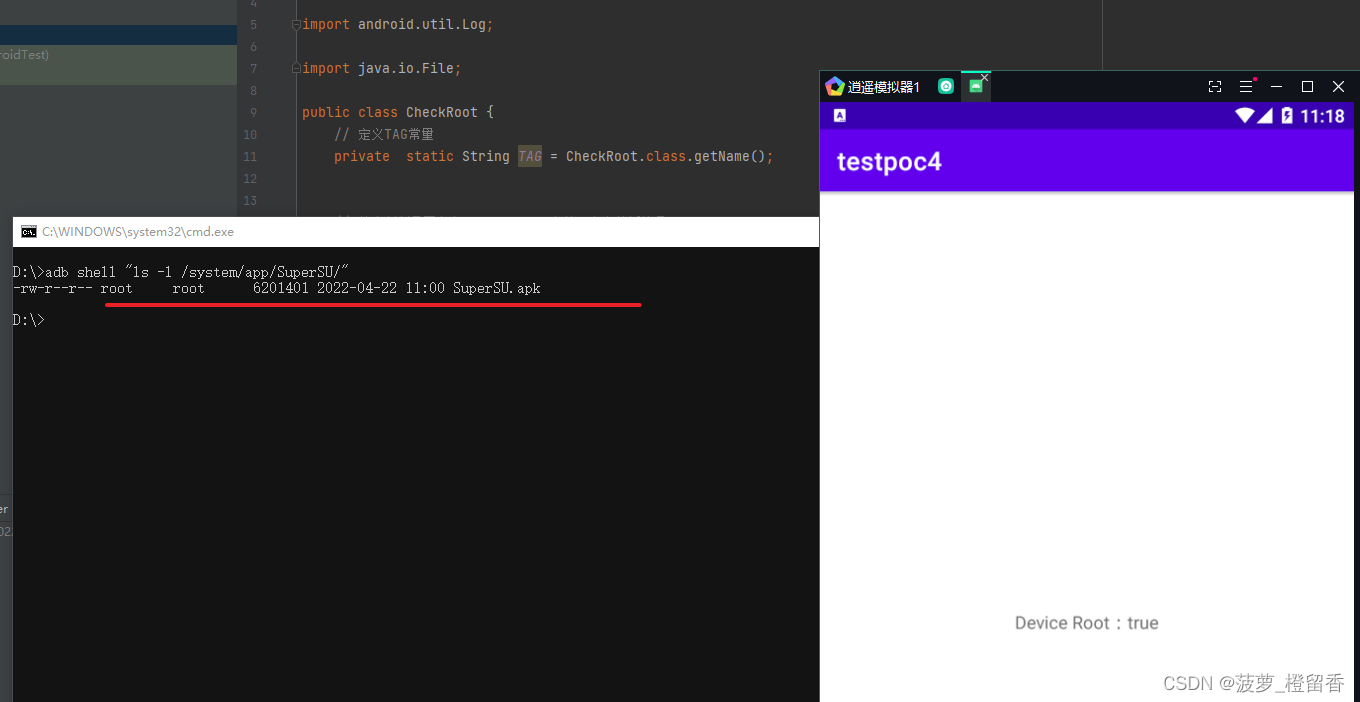Screen dimensions: 1360x702
Task: Click the empty D:\> prompt in cmd
Action: [29, 320]
